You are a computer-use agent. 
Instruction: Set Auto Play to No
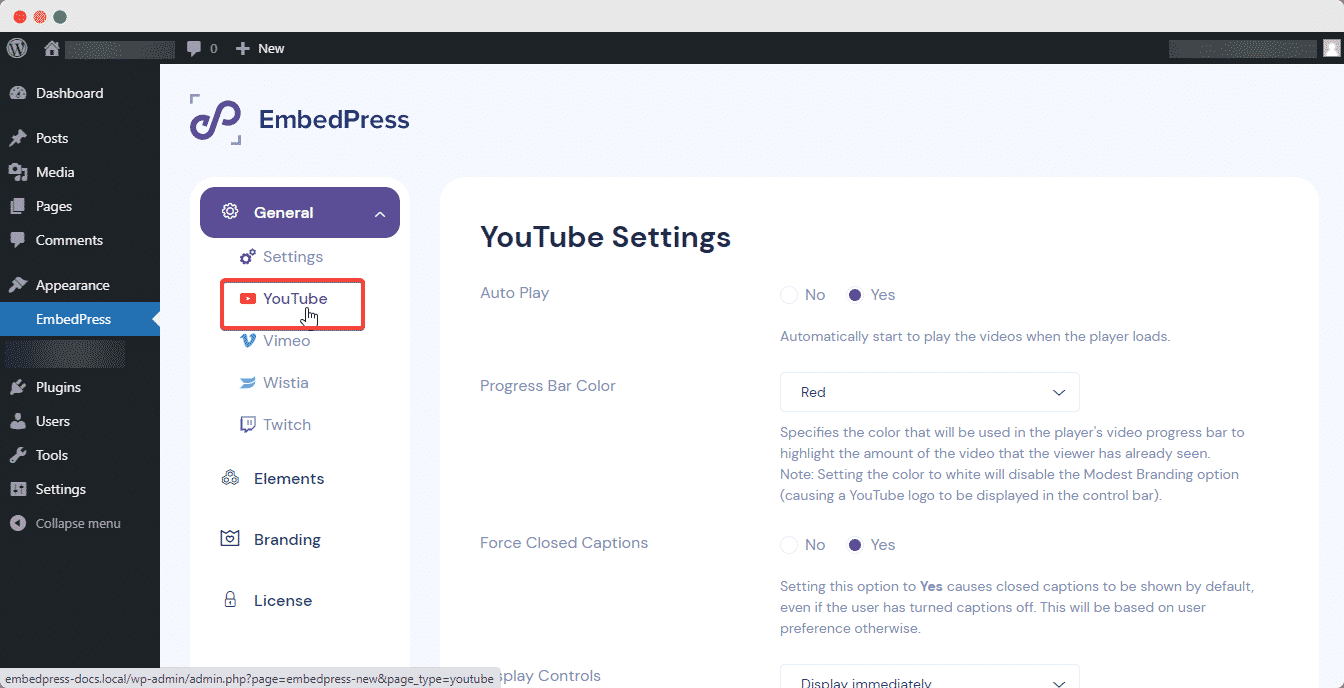point(789,295)
